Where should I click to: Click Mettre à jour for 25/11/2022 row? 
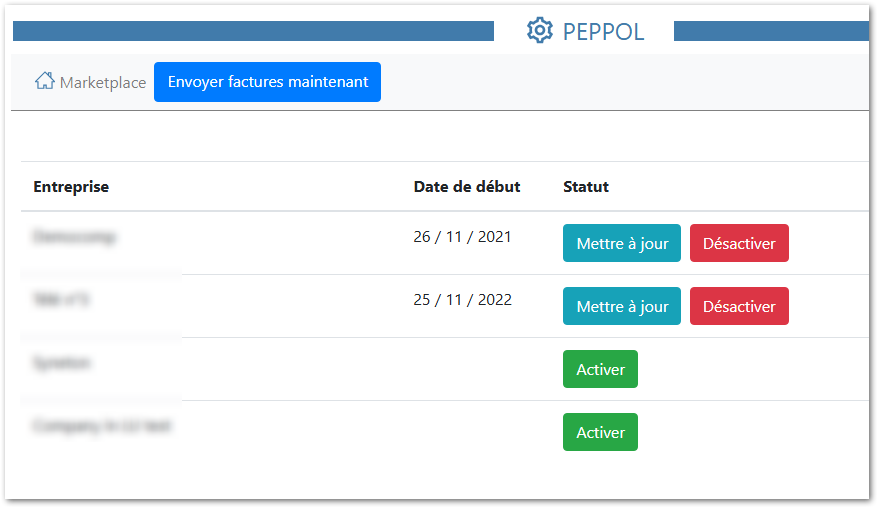[622, 306]
